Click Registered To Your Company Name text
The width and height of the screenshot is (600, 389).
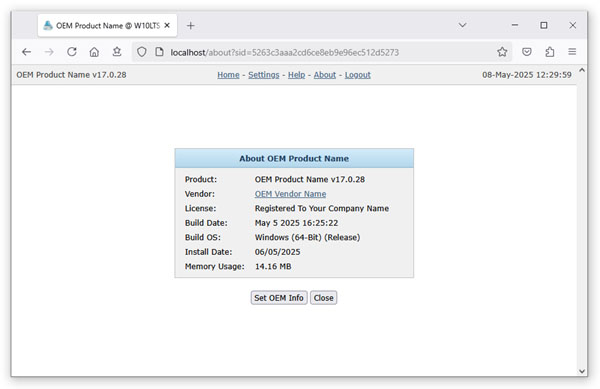(x=322, y=208)
